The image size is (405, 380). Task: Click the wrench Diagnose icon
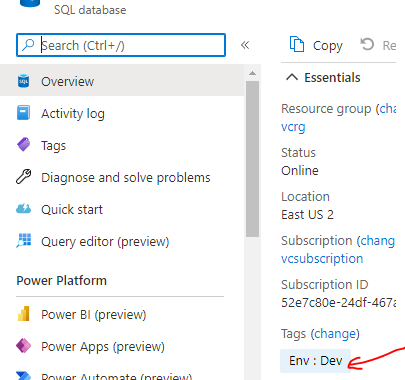click(x=23, y=177)
